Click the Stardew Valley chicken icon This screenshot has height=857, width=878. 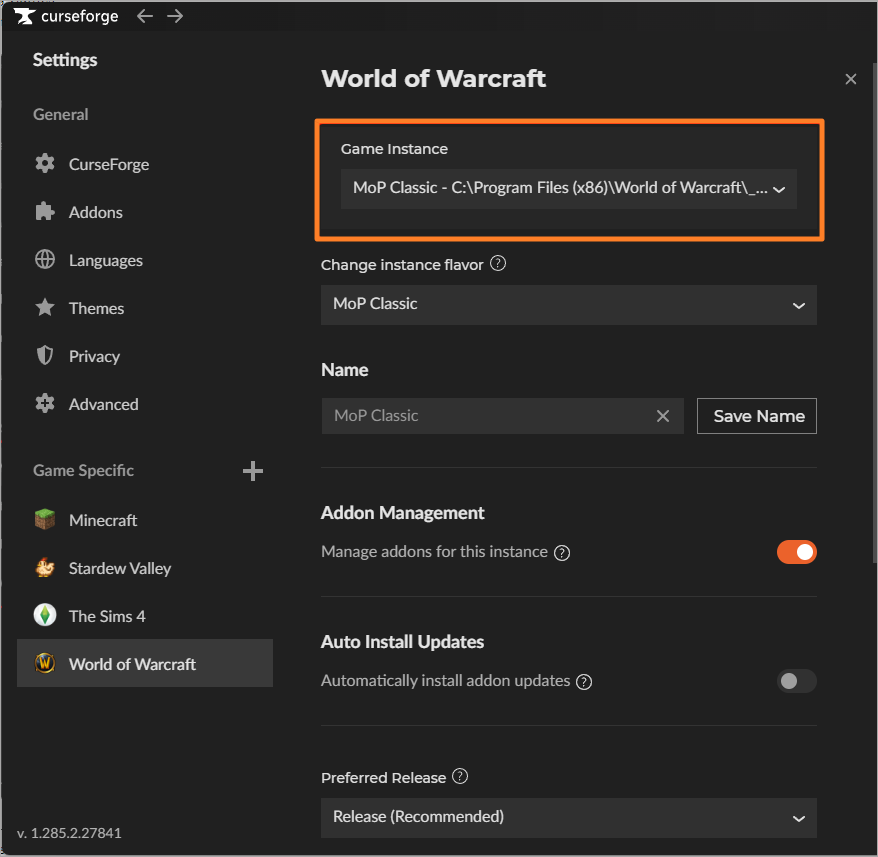pos(45,568)
